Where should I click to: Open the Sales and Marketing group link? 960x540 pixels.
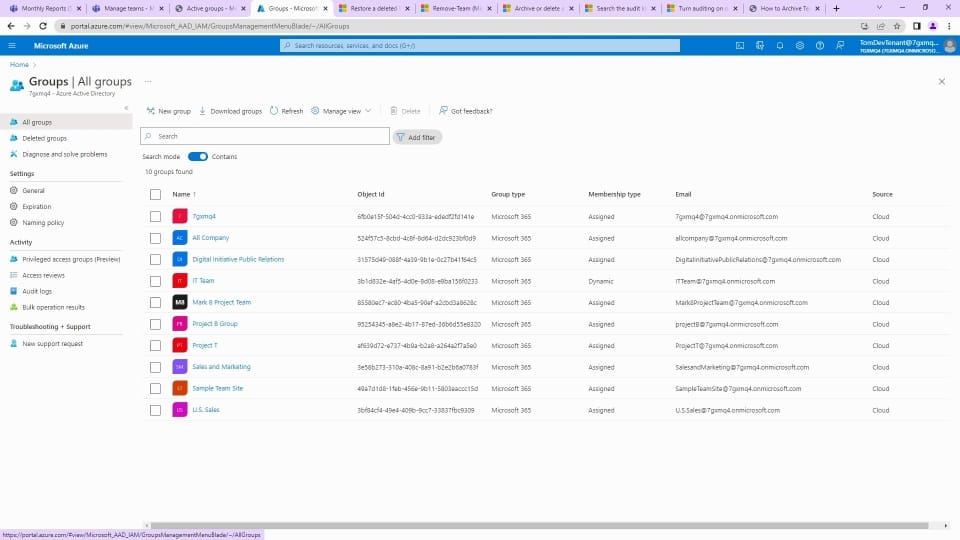[x=221, y=367]
